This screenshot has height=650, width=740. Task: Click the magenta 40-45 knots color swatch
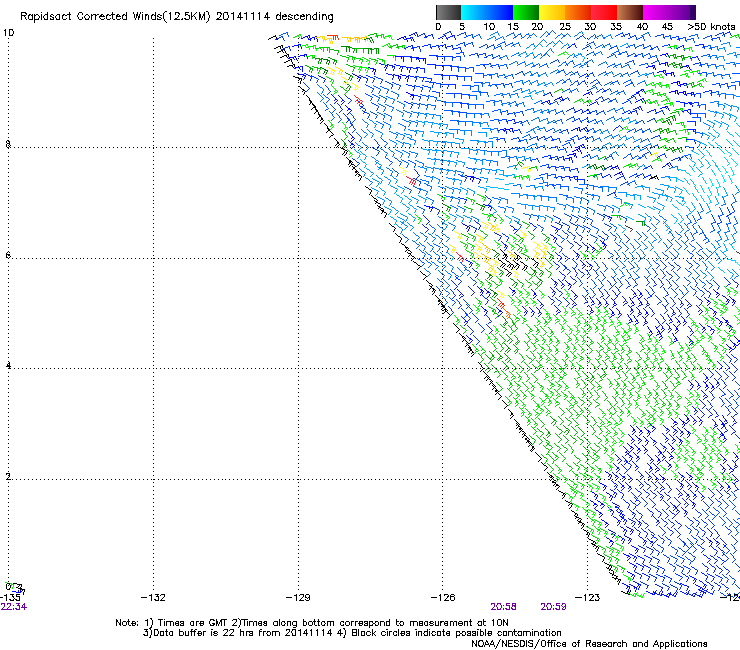coord(656,12)
